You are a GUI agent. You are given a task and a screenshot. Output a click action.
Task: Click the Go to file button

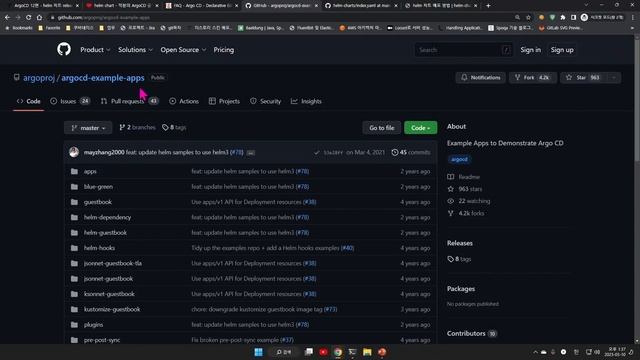pyautogui.click(x=382, y=128)
